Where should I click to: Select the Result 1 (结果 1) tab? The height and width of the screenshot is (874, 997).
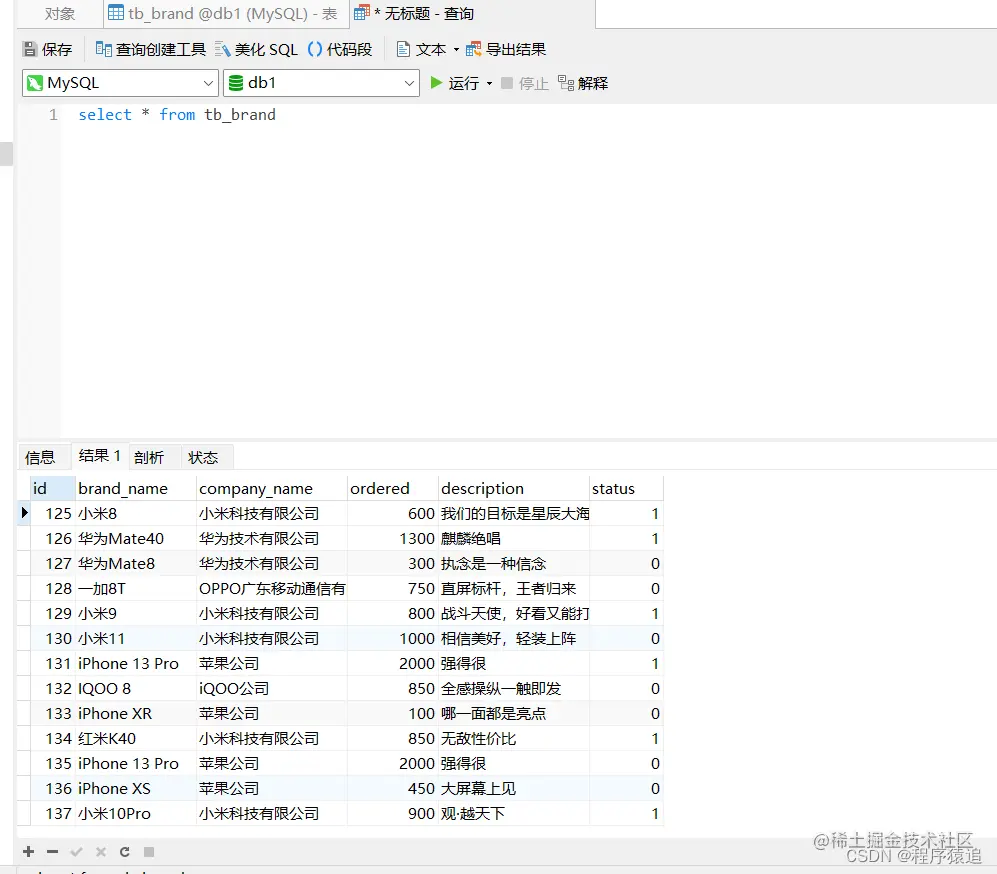click(100, 456)
